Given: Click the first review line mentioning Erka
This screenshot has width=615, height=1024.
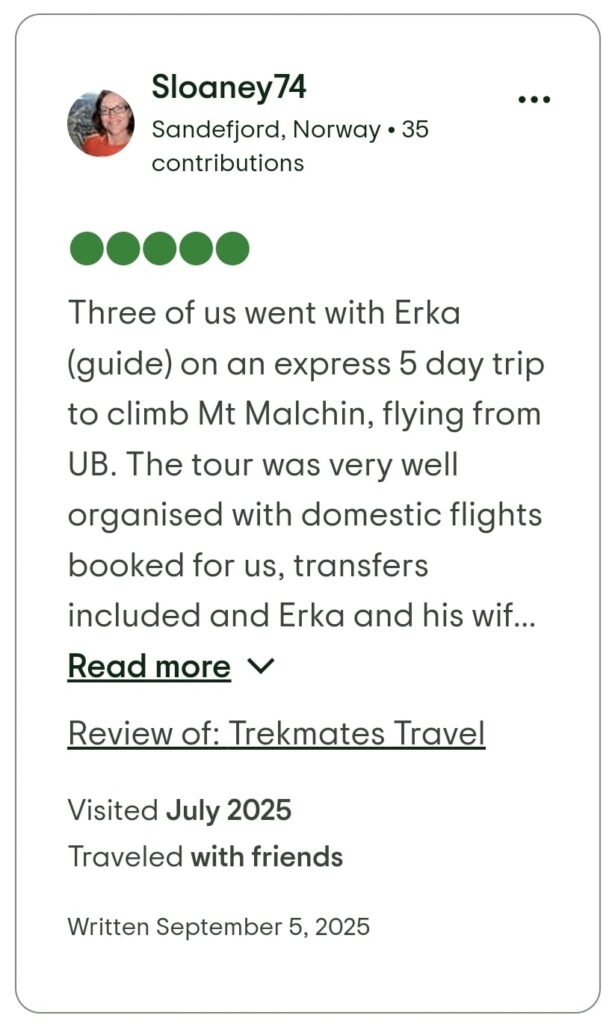Looking at the screenshot, I should coord(264,312).
